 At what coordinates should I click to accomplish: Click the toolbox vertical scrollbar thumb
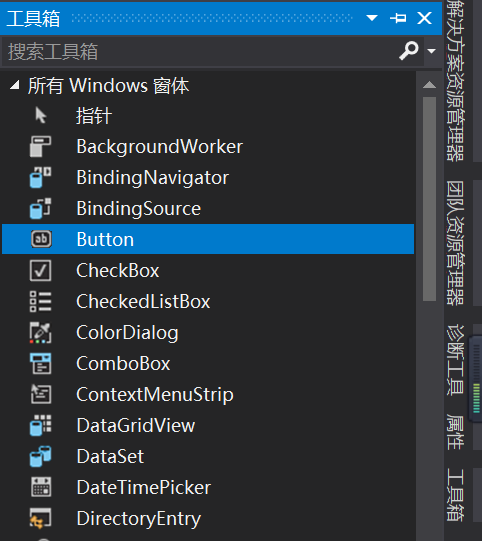point(429,199)
